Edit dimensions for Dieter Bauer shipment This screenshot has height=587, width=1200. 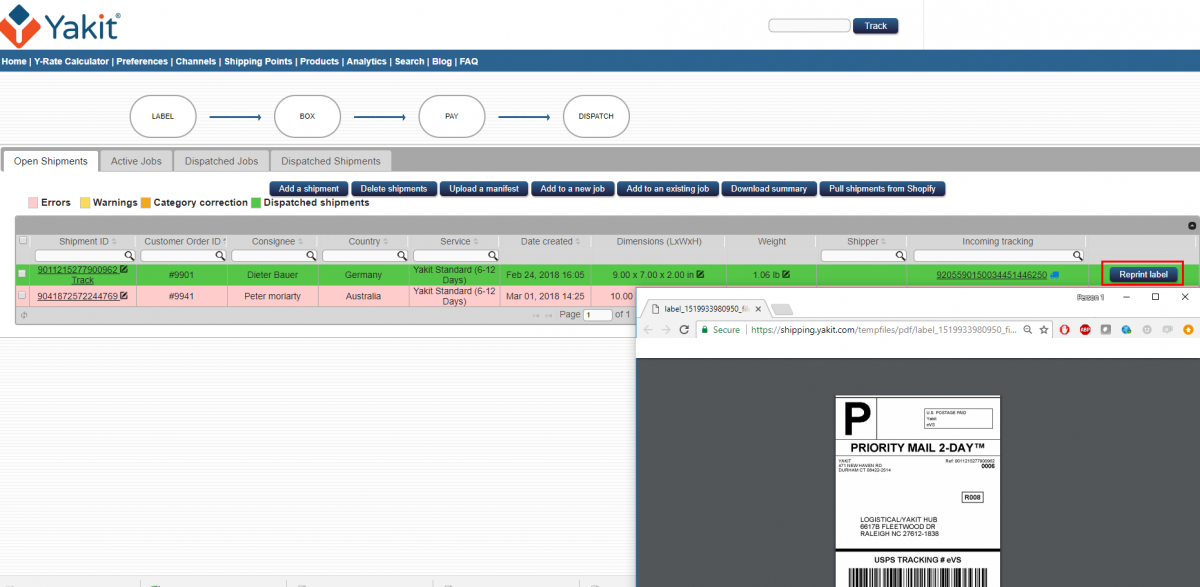700,274
